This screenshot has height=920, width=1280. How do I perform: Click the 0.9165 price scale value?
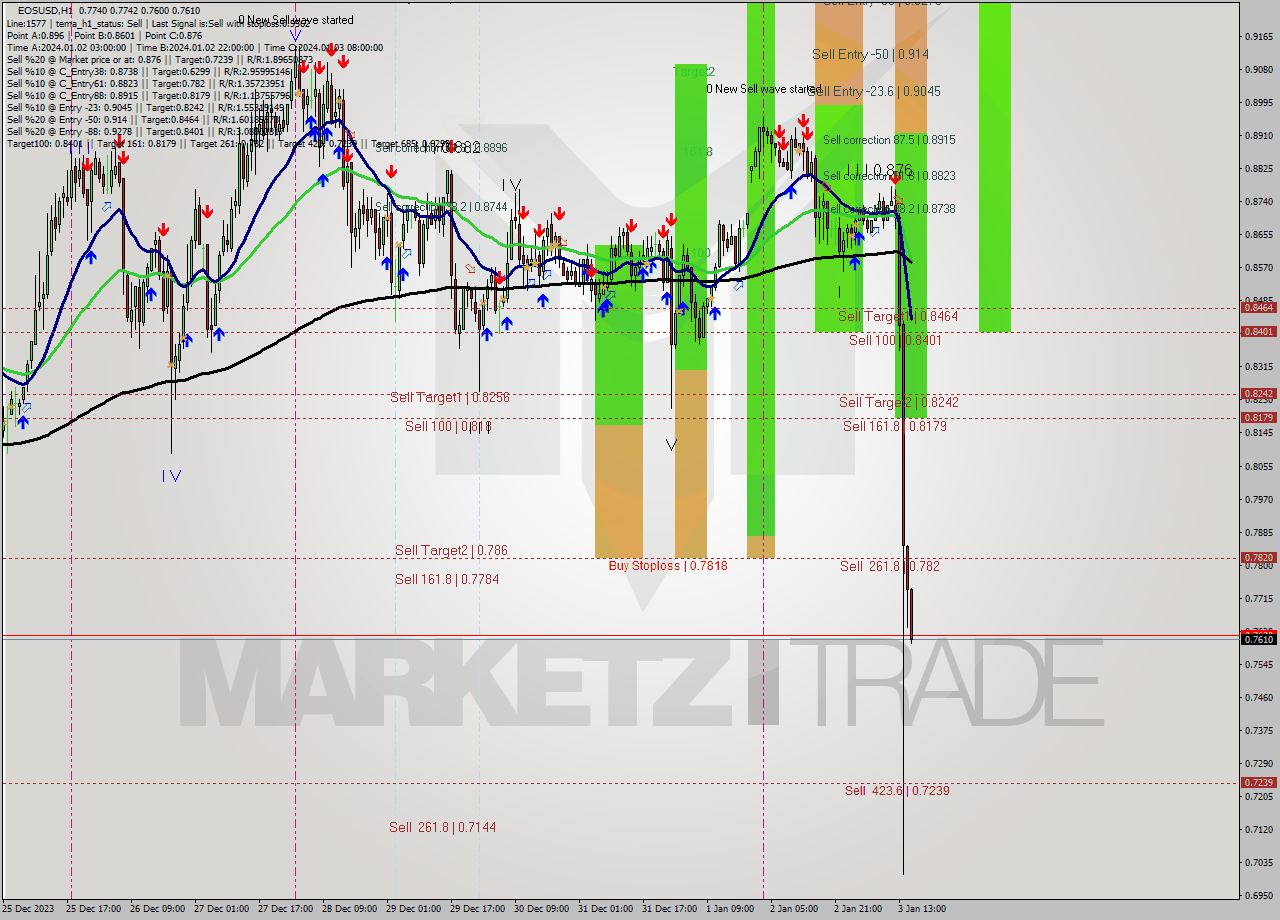click(x=1258, y=36)
